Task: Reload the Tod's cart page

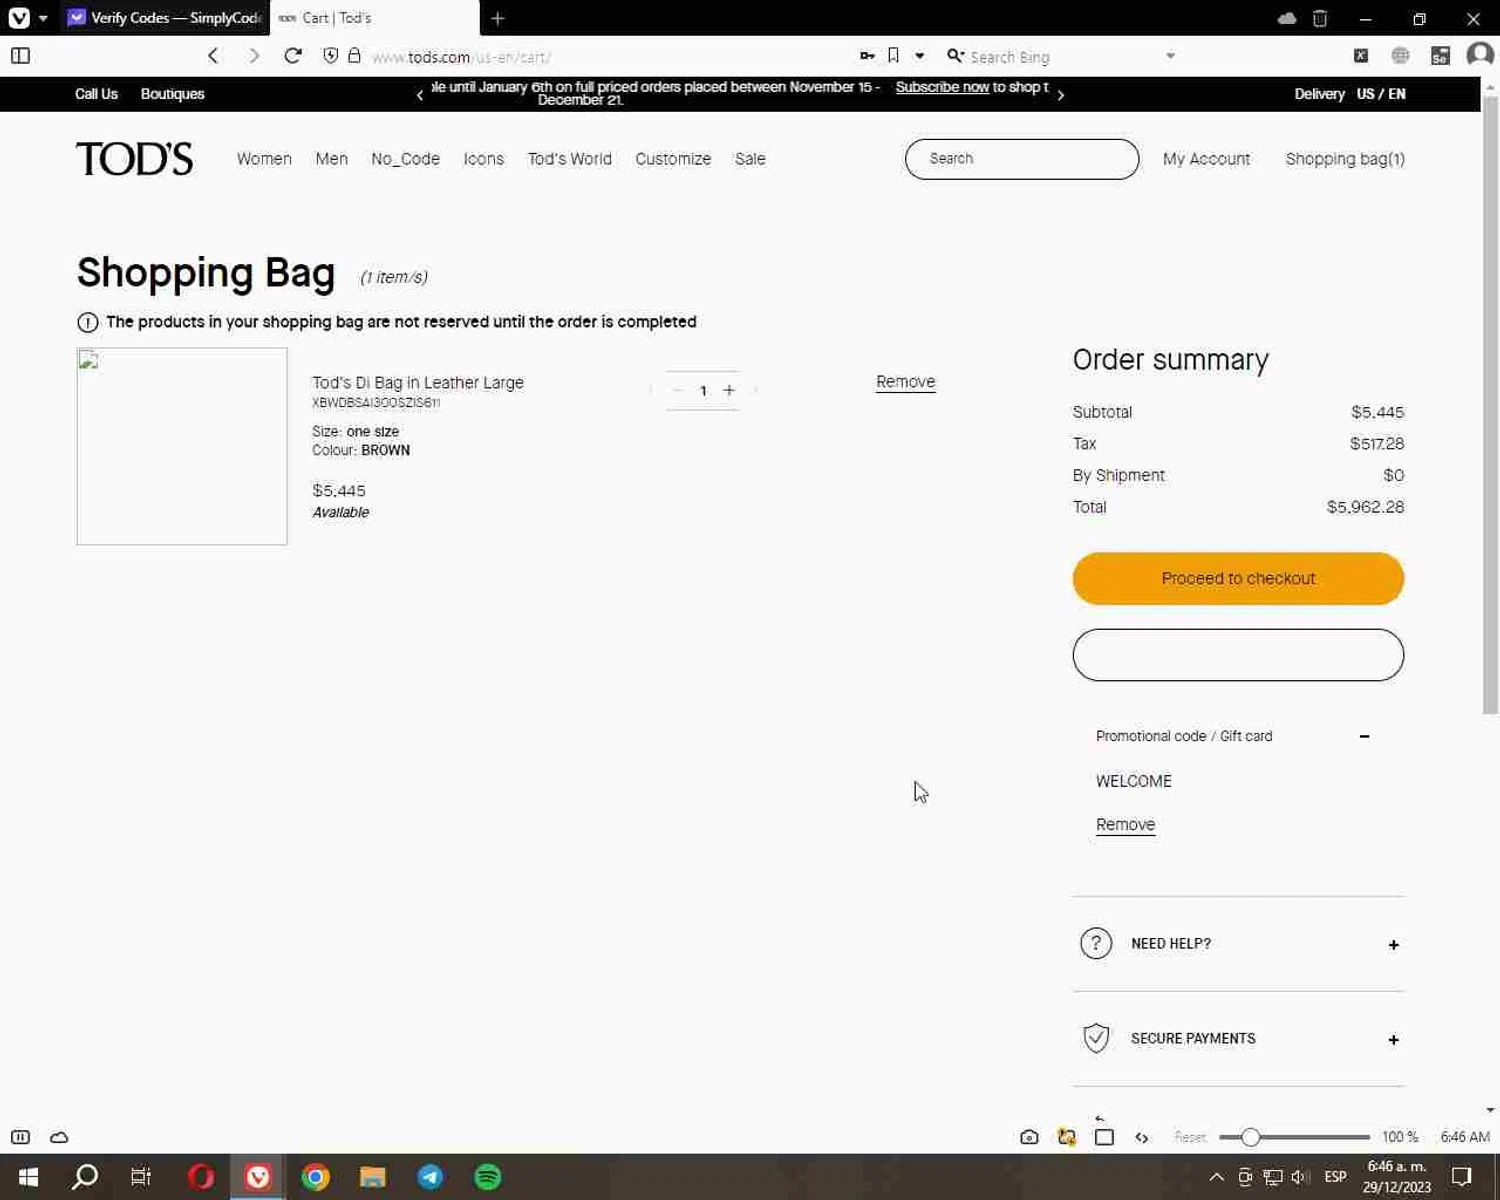Action: tap(293, 56)
